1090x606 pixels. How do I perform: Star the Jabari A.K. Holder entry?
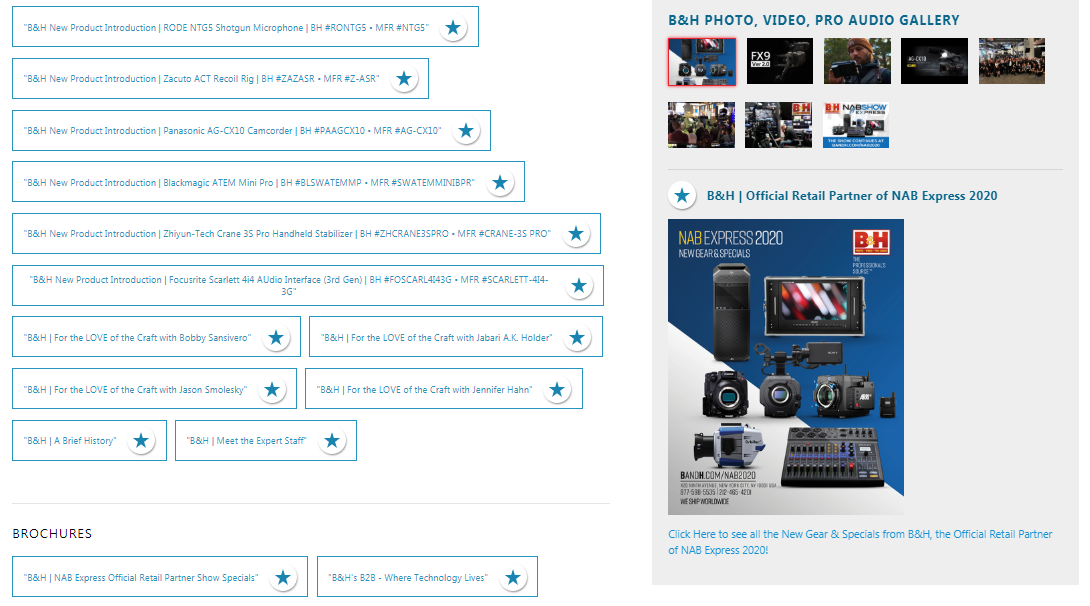tap(577, 338)
